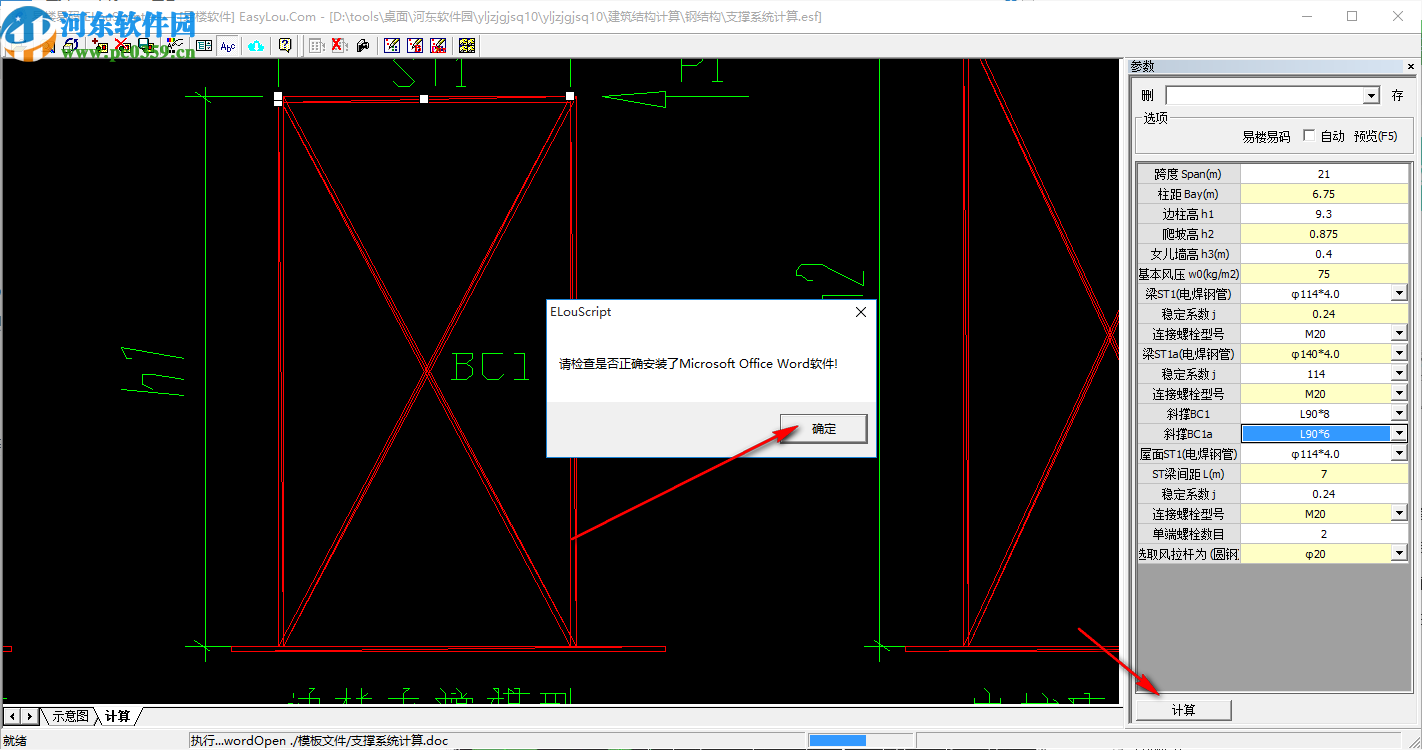Click the 基本风压 w0 value 75
Image resolution: width=1422 pixels, height=750 pixels.
1324,274
